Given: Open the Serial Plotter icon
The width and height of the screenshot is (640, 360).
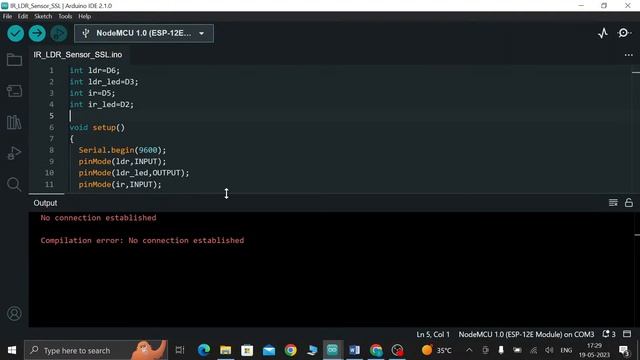Looking at the screenshot, I should click(x=603, y=33).
